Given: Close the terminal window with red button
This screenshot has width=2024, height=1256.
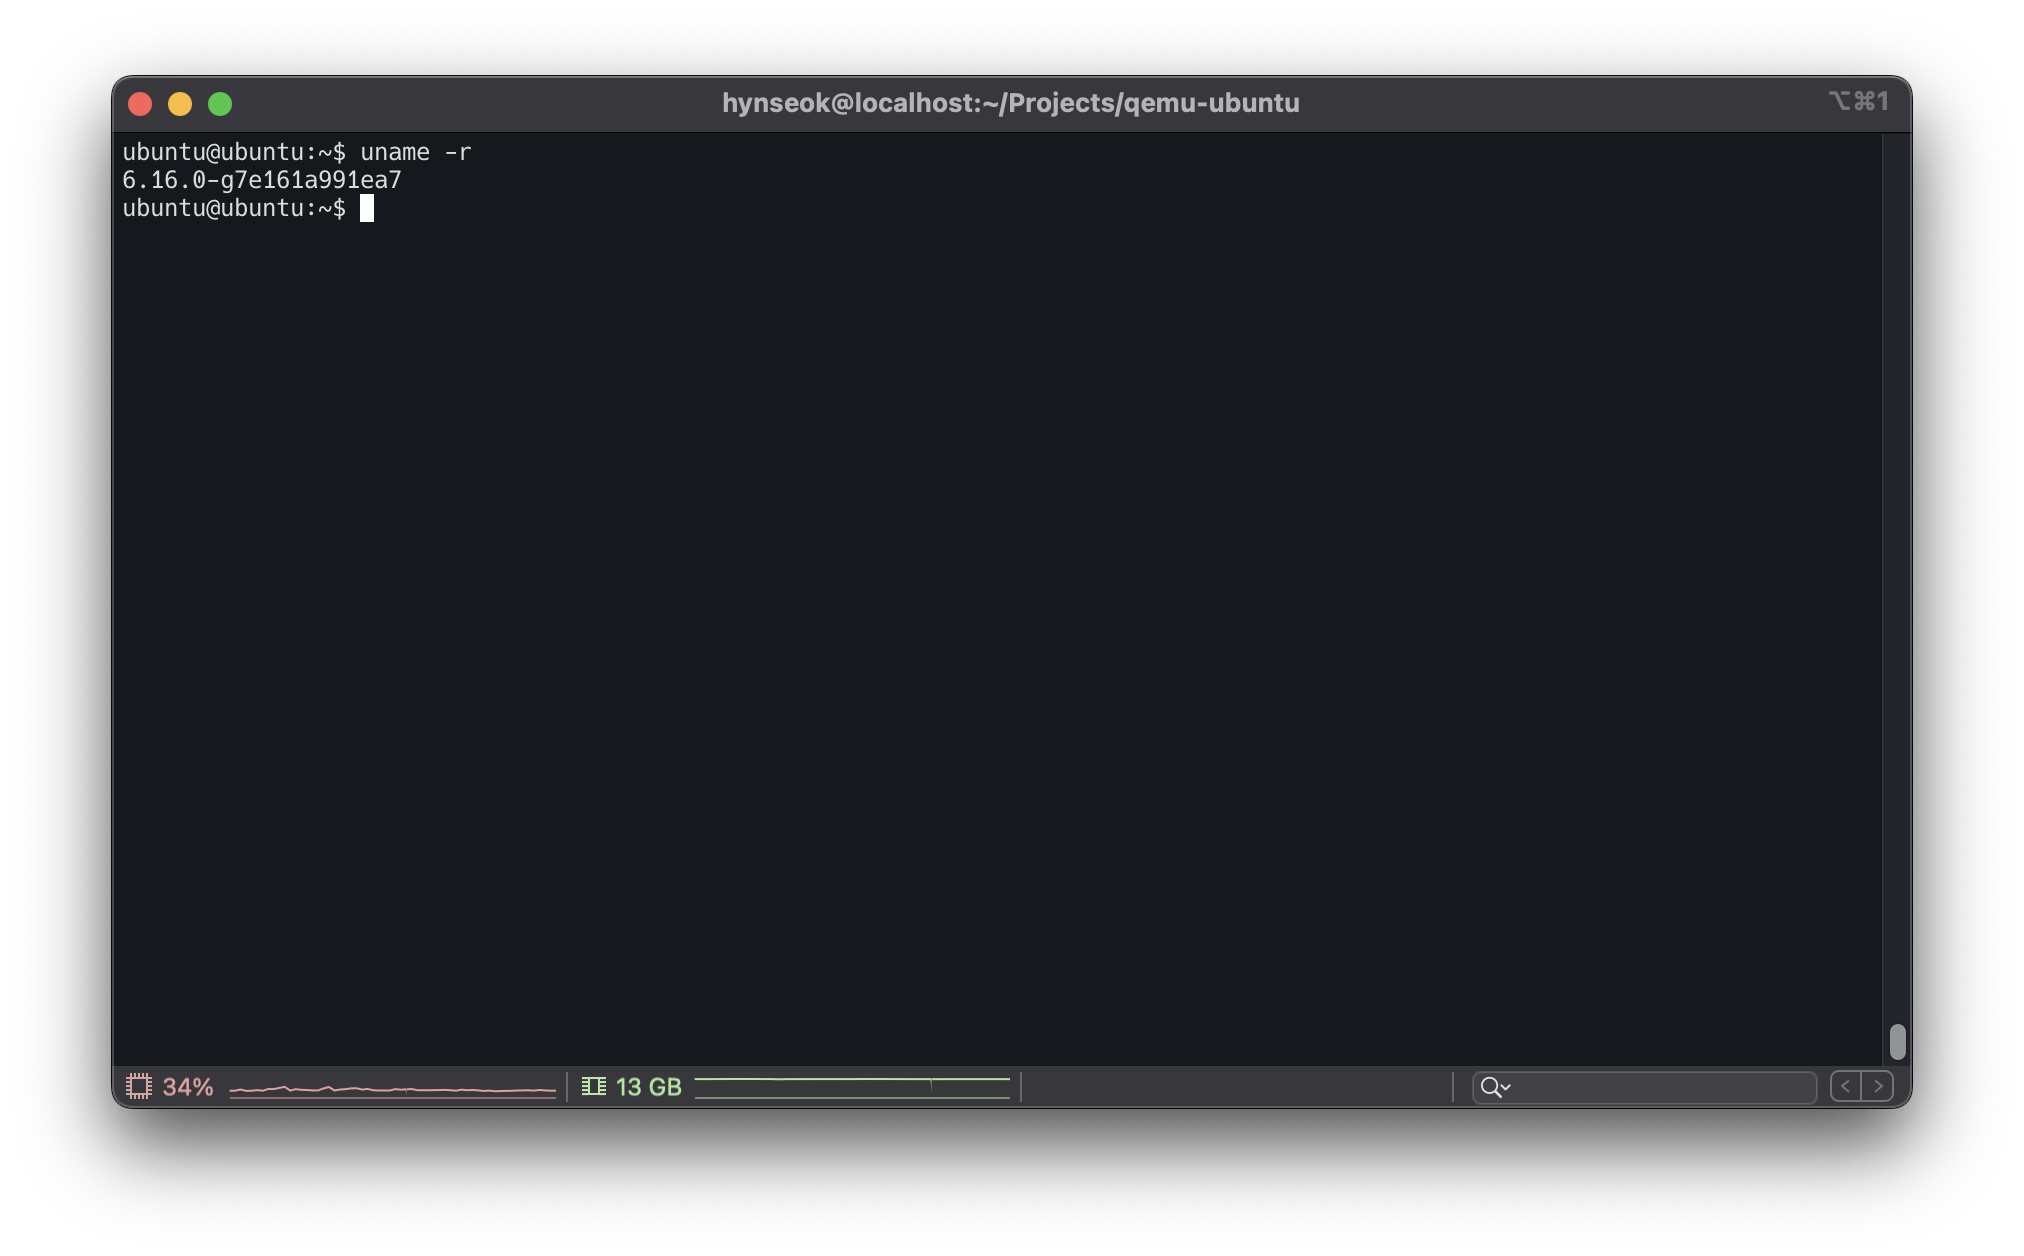Looking at the screenshot, I should click(140, 104).
